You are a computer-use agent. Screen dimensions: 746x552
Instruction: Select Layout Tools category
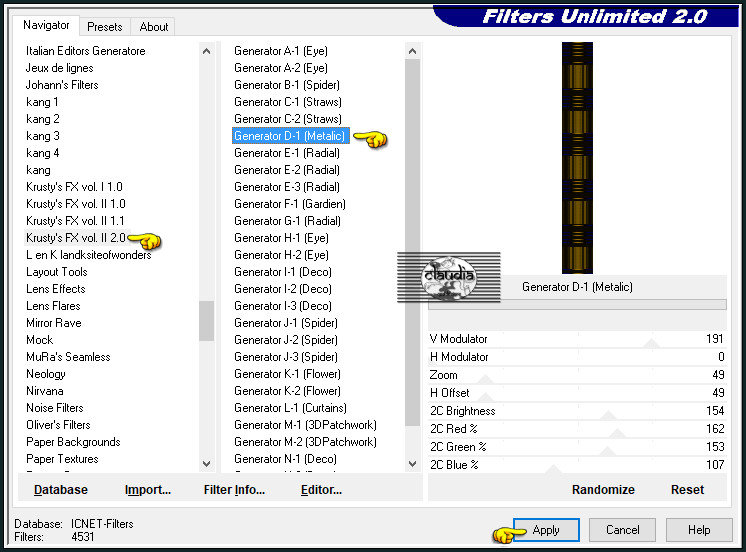(x=57, y=272)
